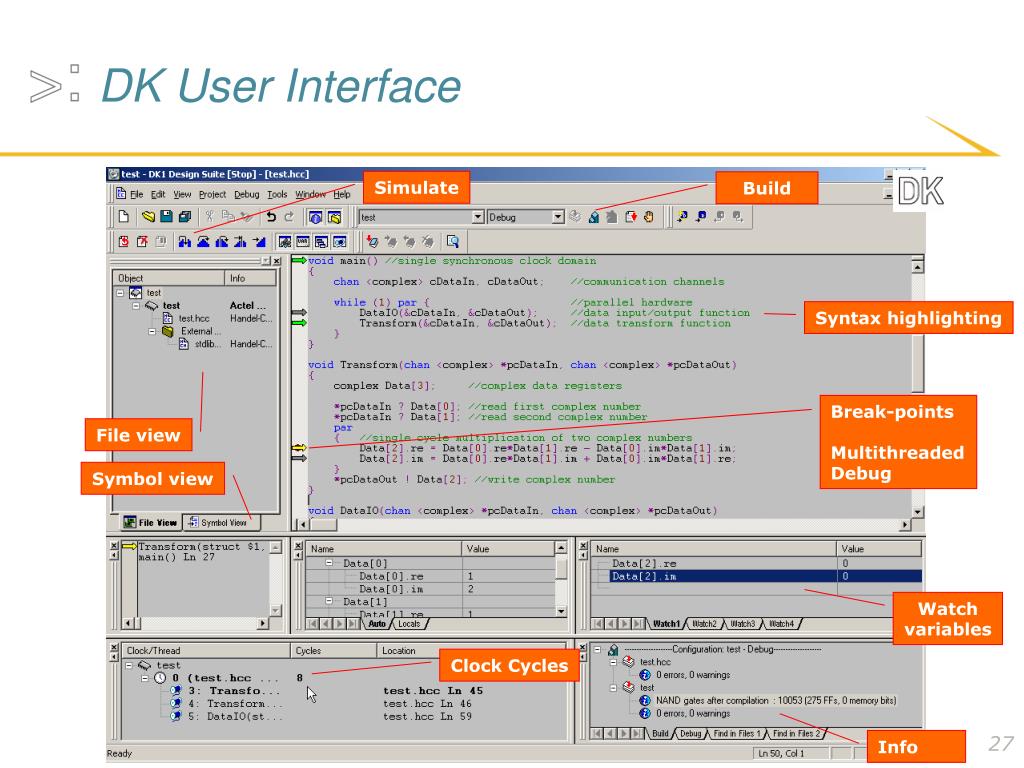1024x768 pixels.
Task: Open the Debug configuration combo box
Action: 525,217
